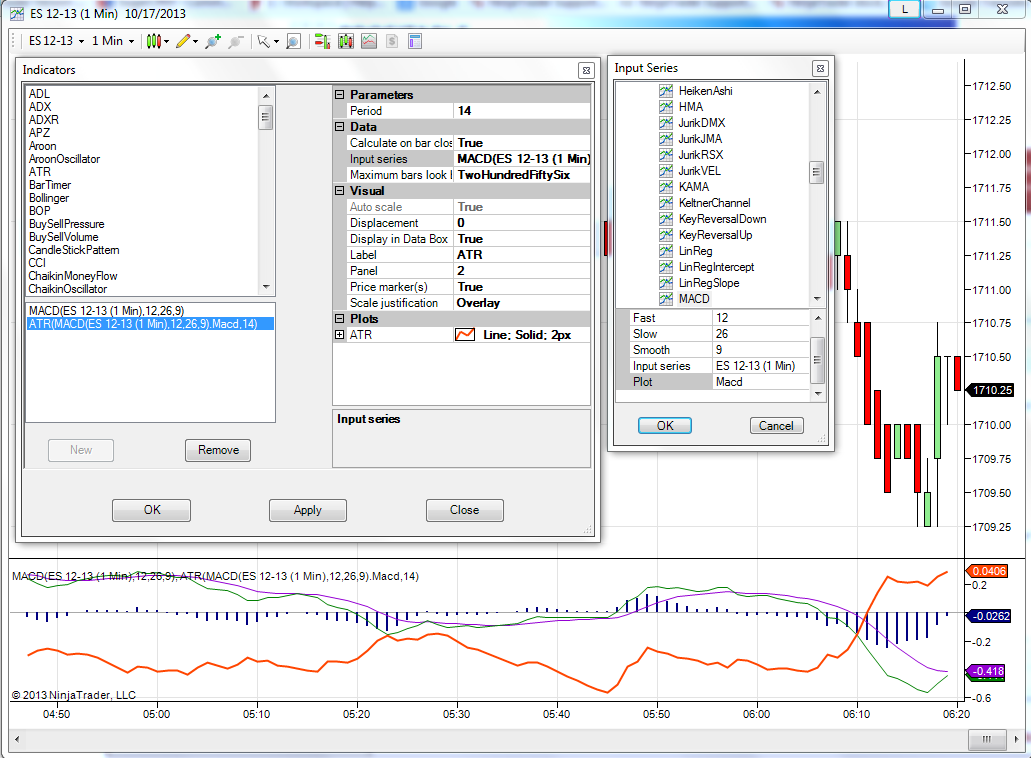The height and width of the screenshot is (758, 1031).
Task: Select the drawing tools pencil icon
Action: pyautogui.click(x=183, y=41)
